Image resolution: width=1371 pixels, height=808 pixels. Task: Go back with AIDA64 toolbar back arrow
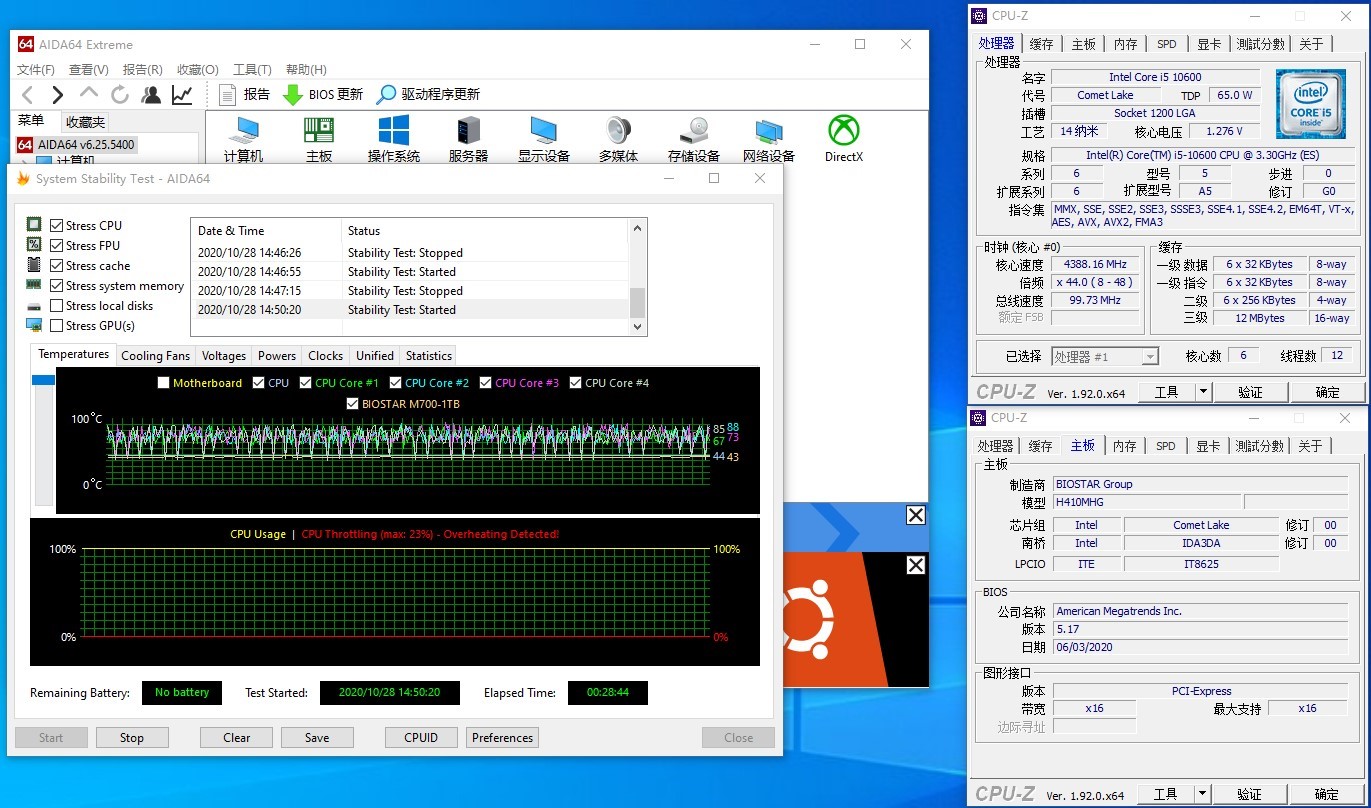coord(28,95)
